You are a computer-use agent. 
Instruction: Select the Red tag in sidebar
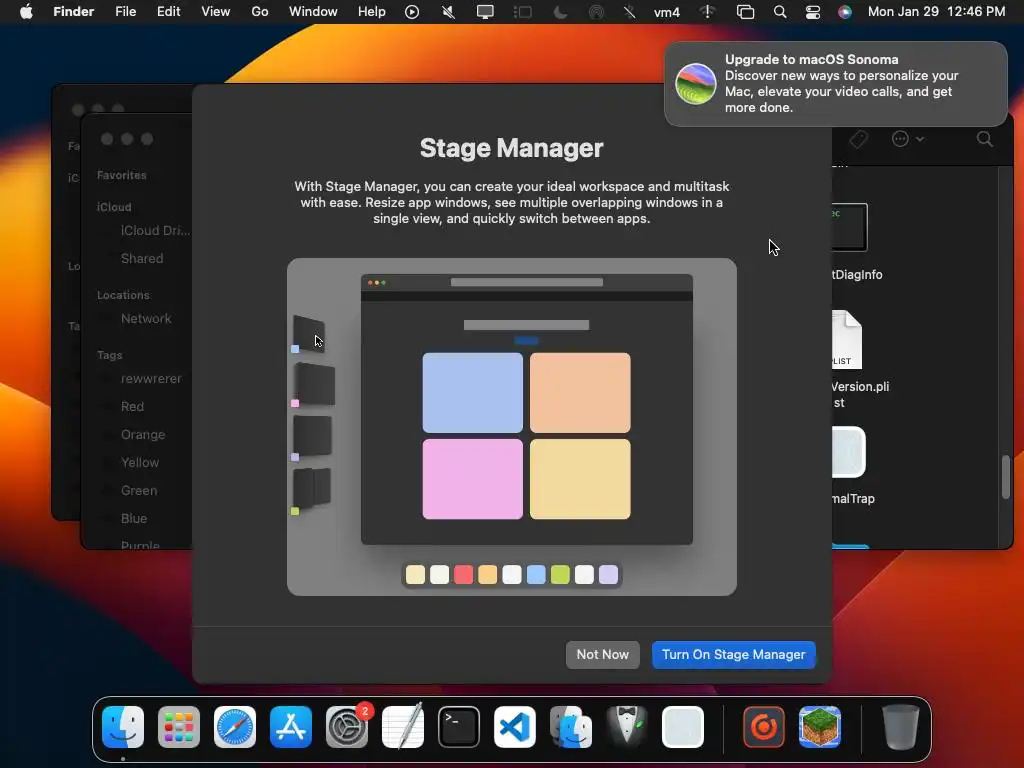tap(132, 407)
